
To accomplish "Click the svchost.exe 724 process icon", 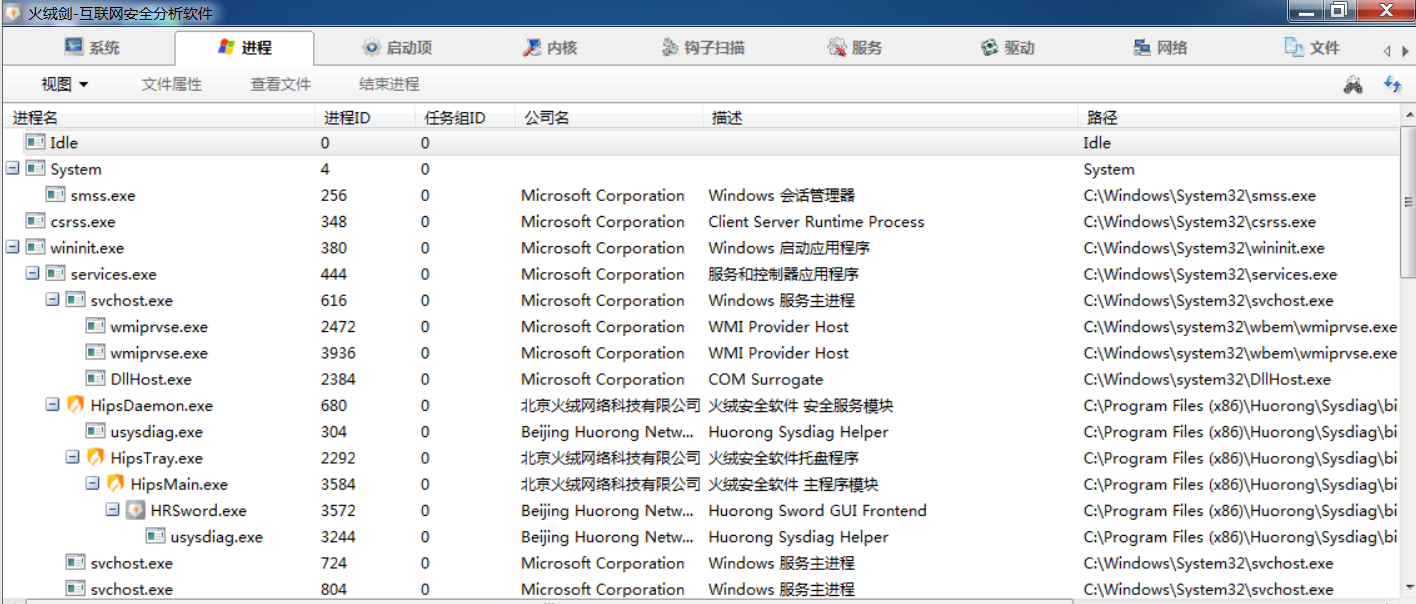I will 75,563.
